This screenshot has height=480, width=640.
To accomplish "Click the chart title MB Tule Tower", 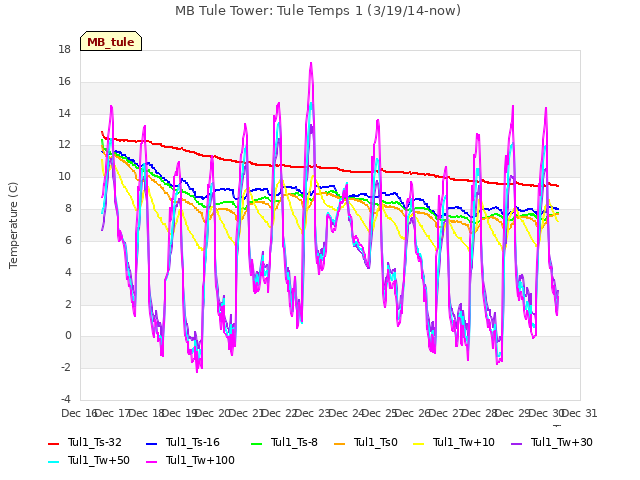I will click(318, 11).
